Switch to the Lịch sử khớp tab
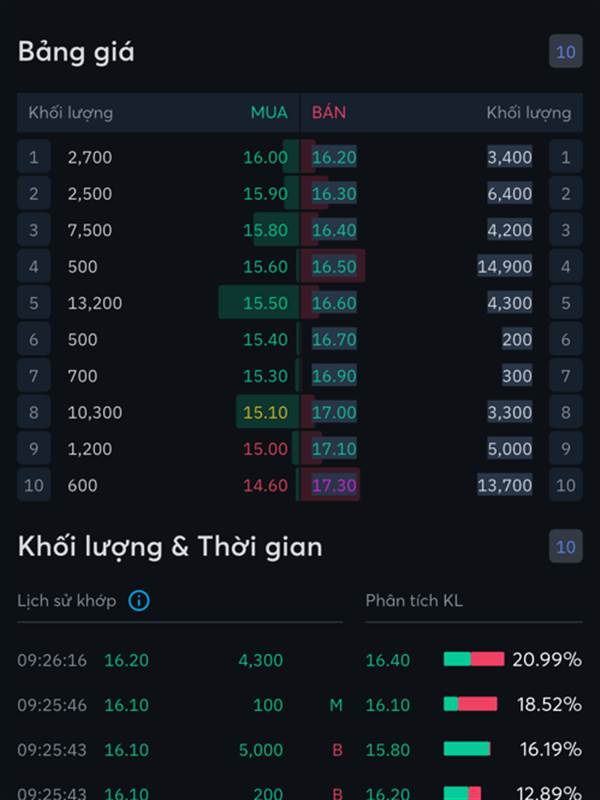Image resolution: width=600 pixels, height=800 pixels. click(66, 601)
